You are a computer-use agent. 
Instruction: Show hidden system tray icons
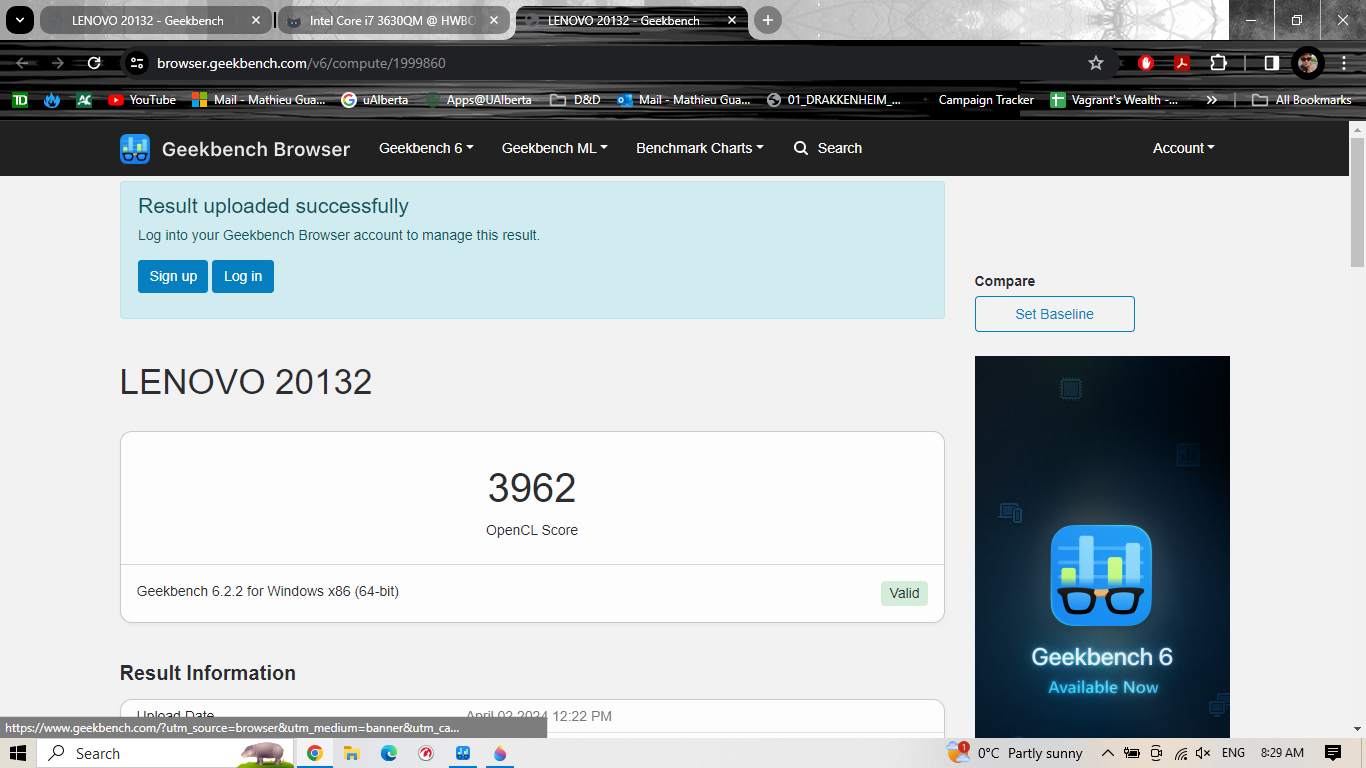1108,753
